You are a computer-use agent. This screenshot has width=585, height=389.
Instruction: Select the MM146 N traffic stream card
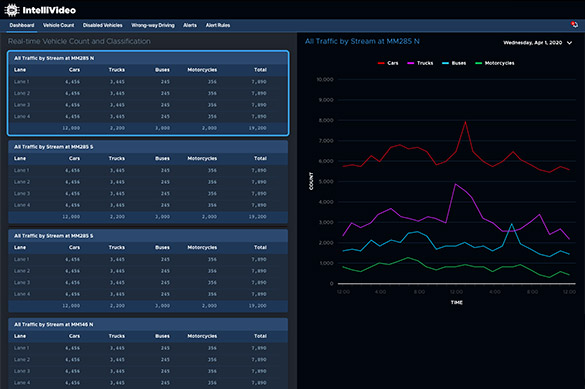(x=148, y=353)
